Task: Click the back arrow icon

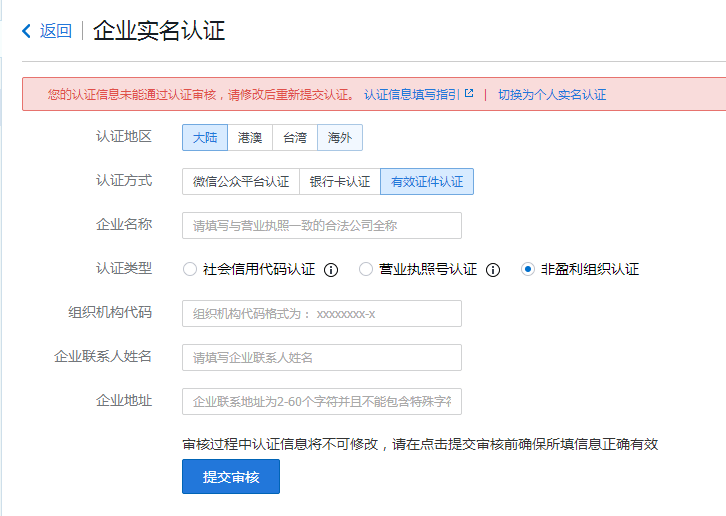Action: tap(27, 31)
